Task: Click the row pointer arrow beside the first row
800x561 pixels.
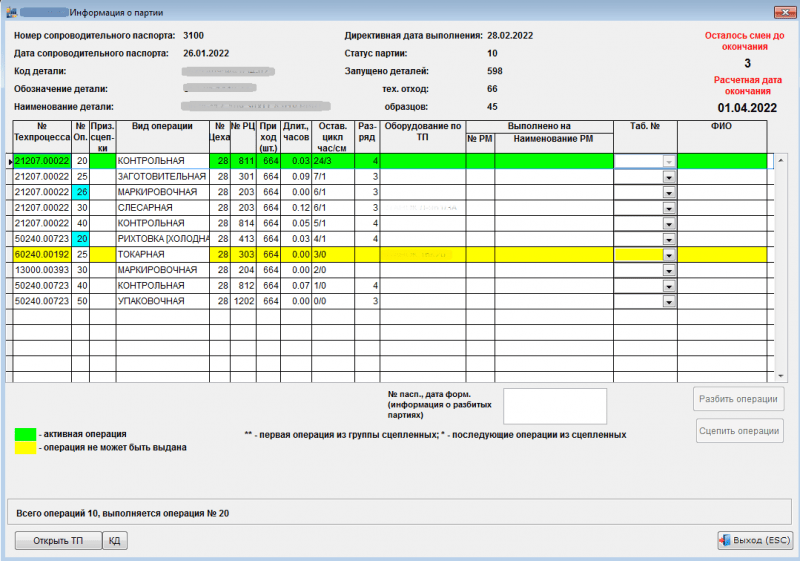Action: pyautogui.click(x=10, y=161)
